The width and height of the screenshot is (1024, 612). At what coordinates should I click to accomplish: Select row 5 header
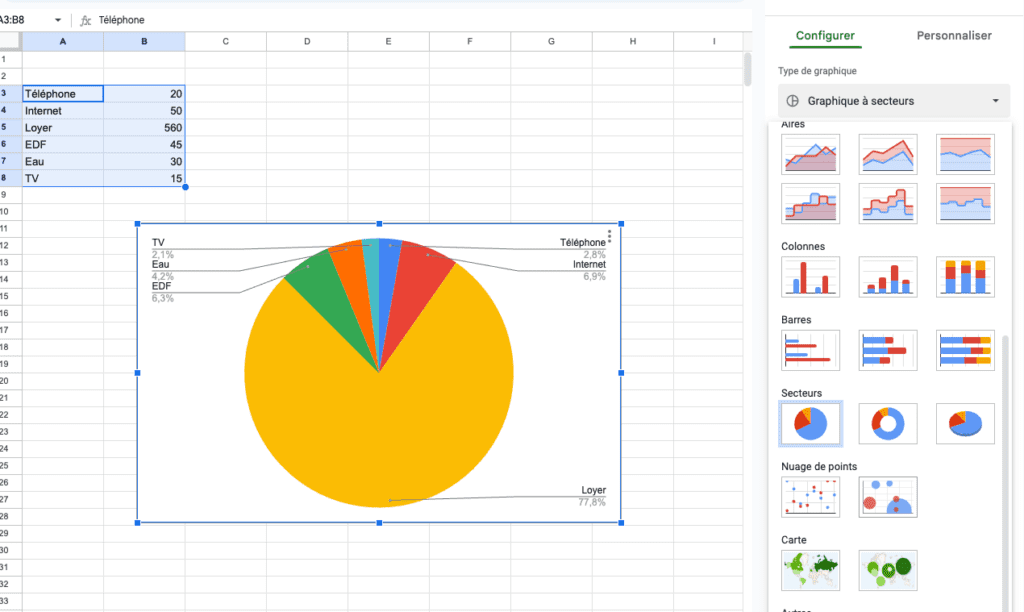(10, 127)
